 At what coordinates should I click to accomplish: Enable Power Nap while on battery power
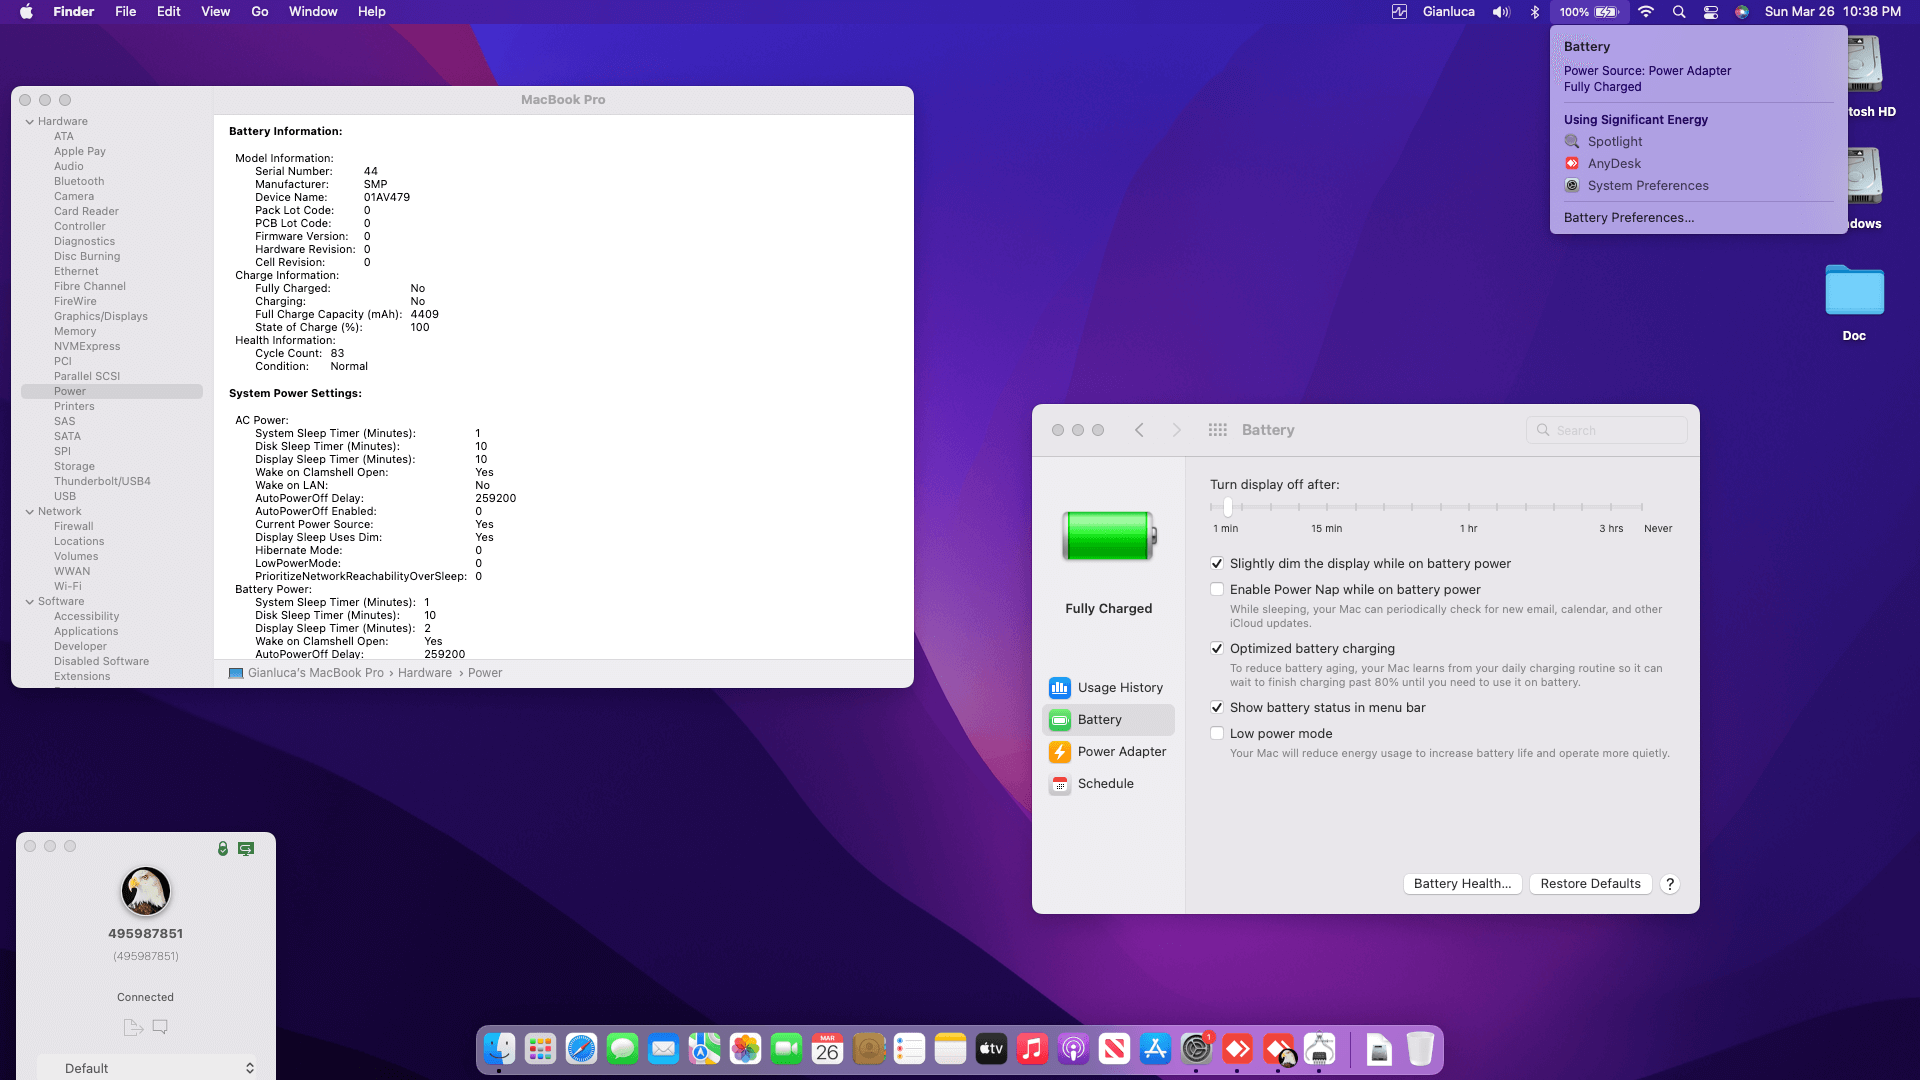coord(1217,590)
